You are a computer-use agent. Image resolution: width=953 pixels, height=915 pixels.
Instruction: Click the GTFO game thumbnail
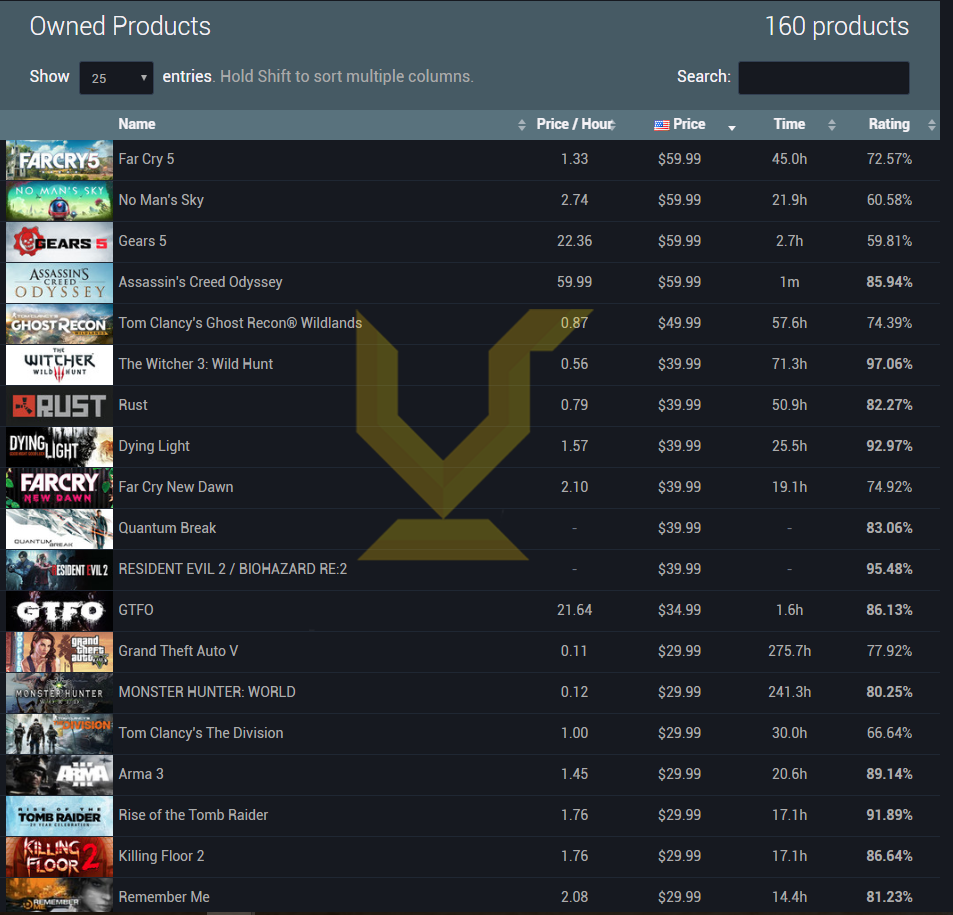(x=59, y=611)
